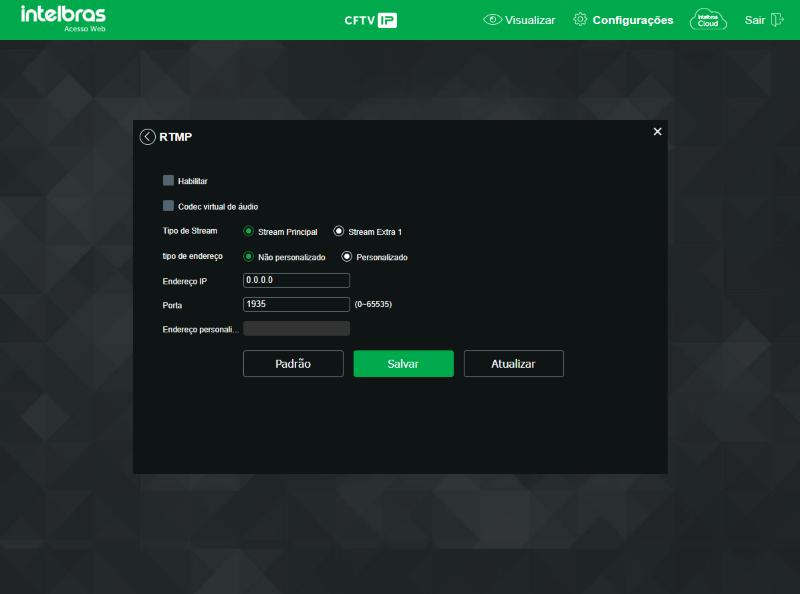Check the Codec virtual de áudio box
The image size is (800, 594).
tap(168, 206)
